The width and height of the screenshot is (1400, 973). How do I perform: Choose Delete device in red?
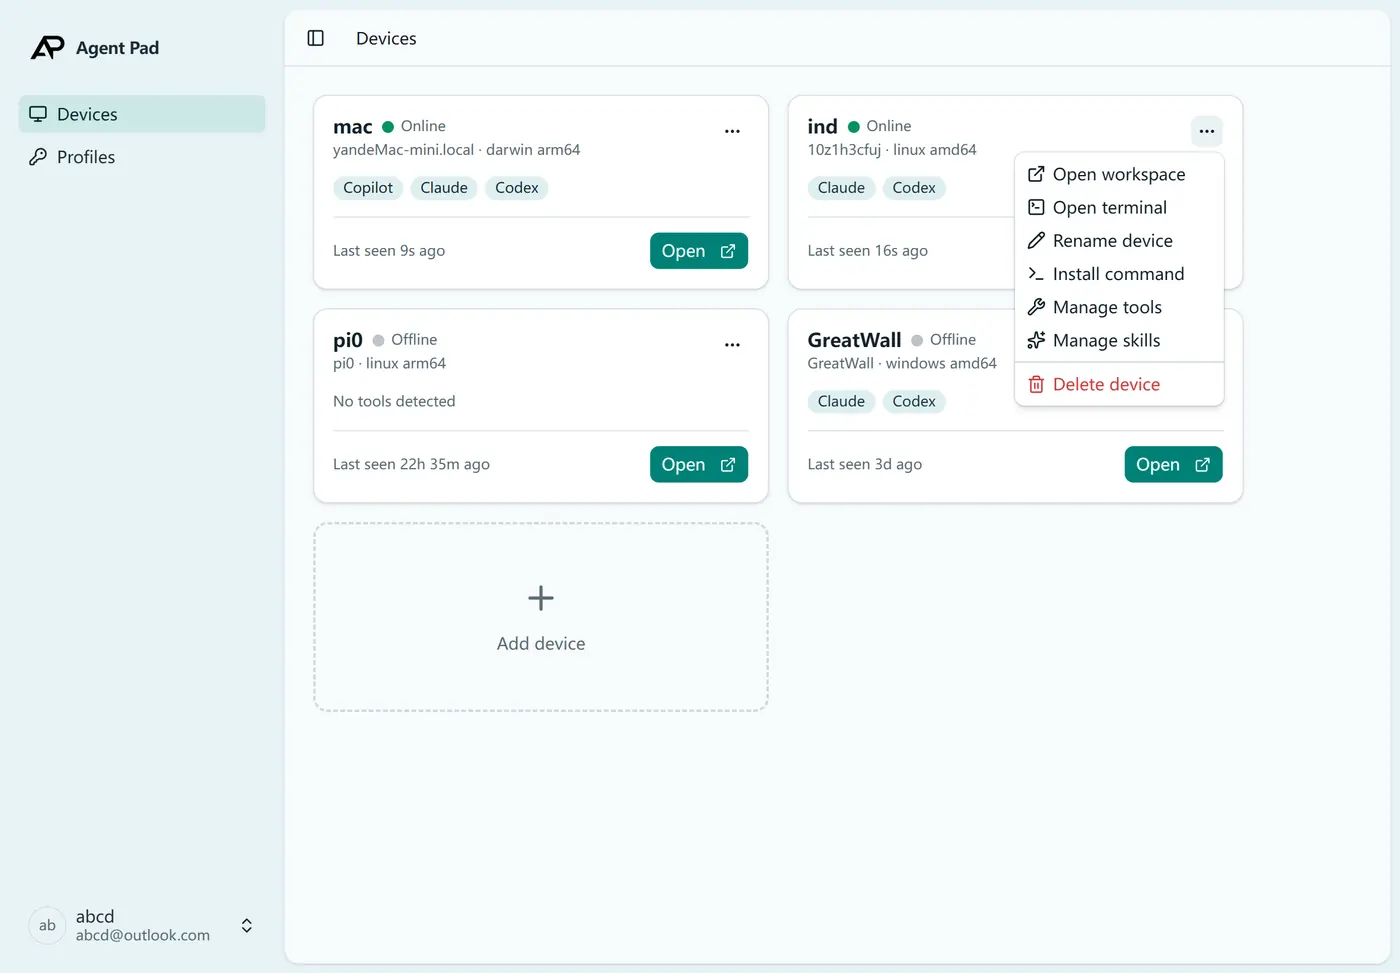pyautogui.click(x=1119, y=384)
